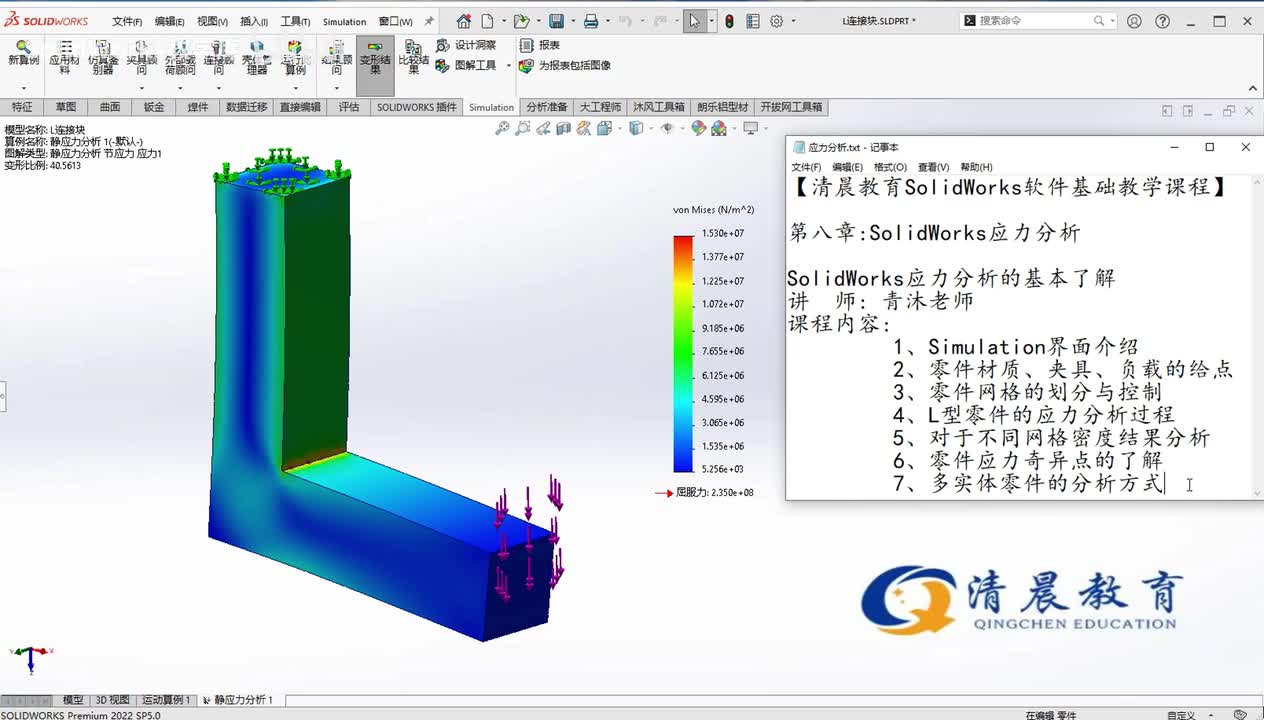Click the Select cursor tool
This screenshot has height=720, width=1264.
click(694, 21)
